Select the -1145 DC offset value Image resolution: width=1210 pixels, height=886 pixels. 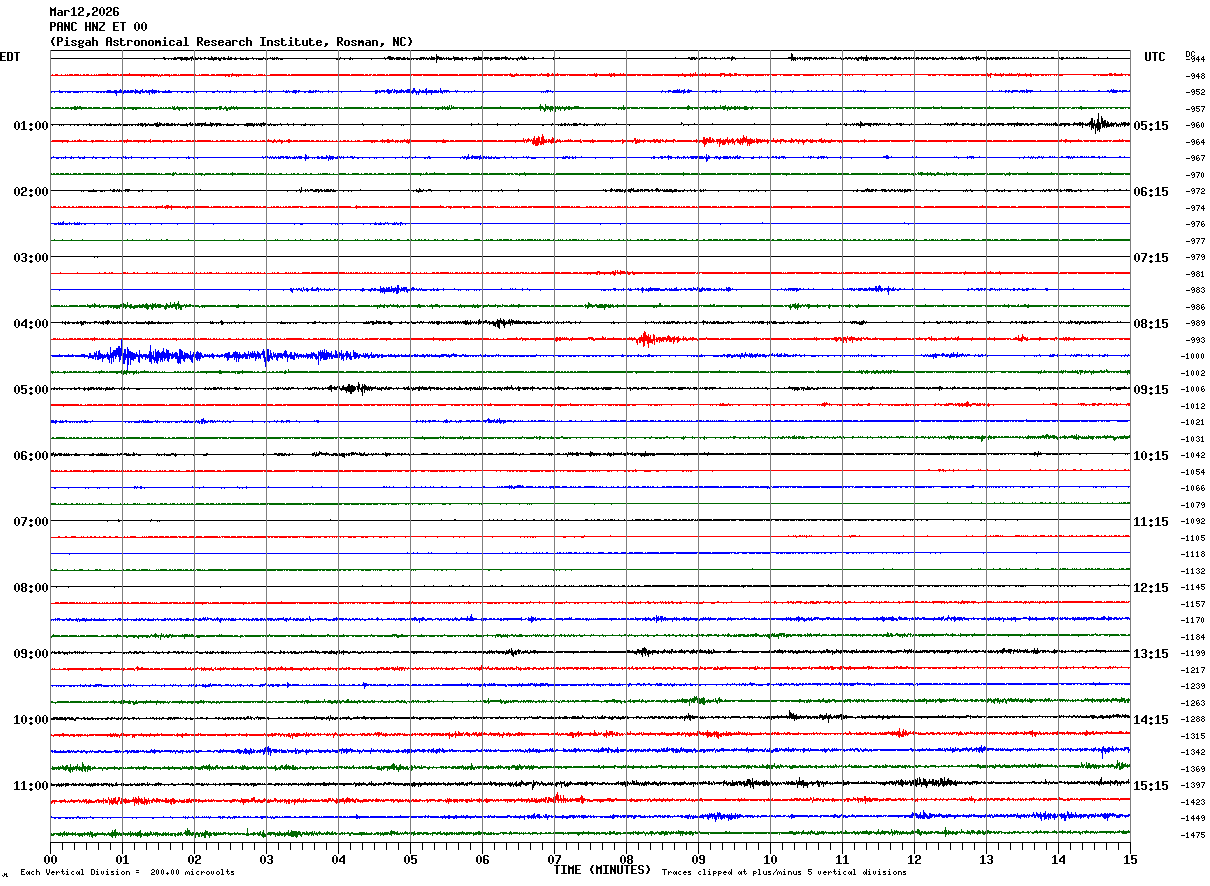(x=1195, y=588)
